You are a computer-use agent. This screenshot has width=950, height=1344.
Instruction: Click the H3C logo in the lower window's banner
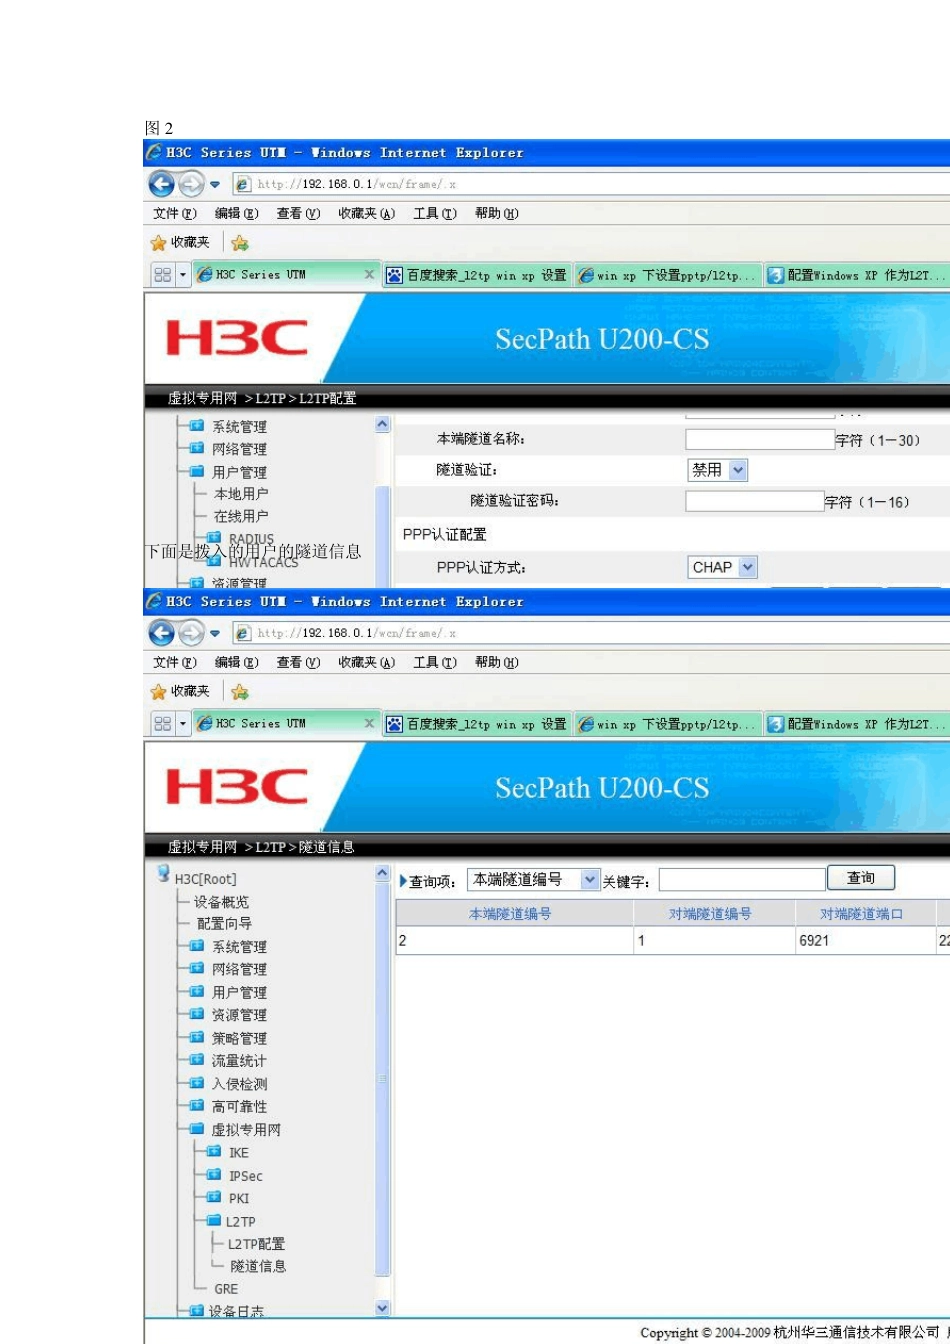point(237,788)
